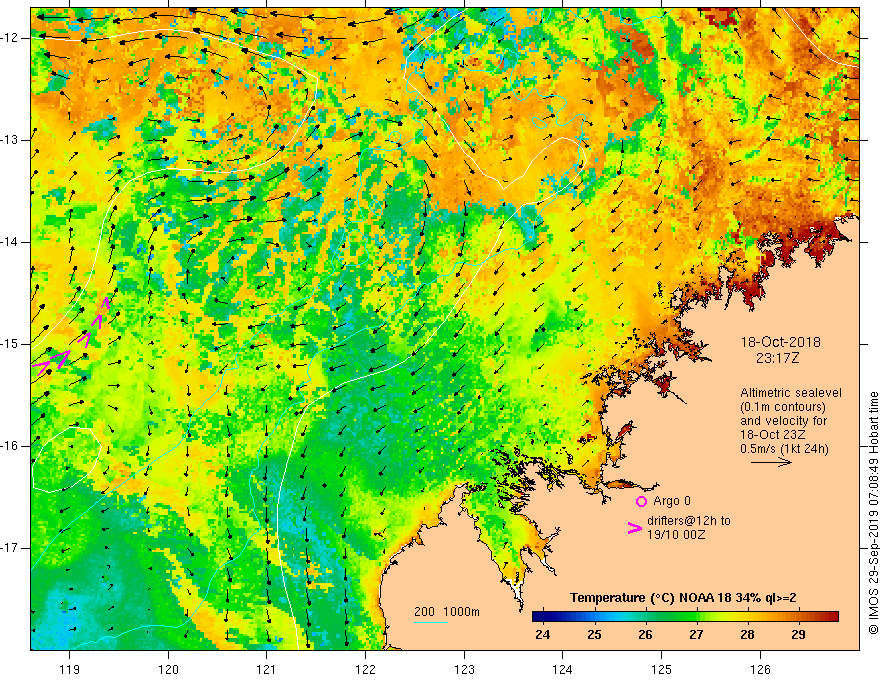Click the Altimetric sealevel label
Image resolution: width=880 pixels, height=680 pixels.
[x=791, y=393]
